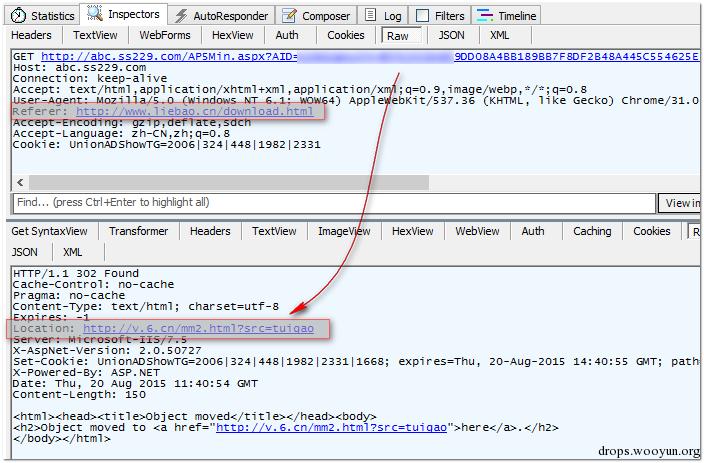The image size is (704, 463).
Task: Click the Find text search field
Action: click(x=334, y=203)
